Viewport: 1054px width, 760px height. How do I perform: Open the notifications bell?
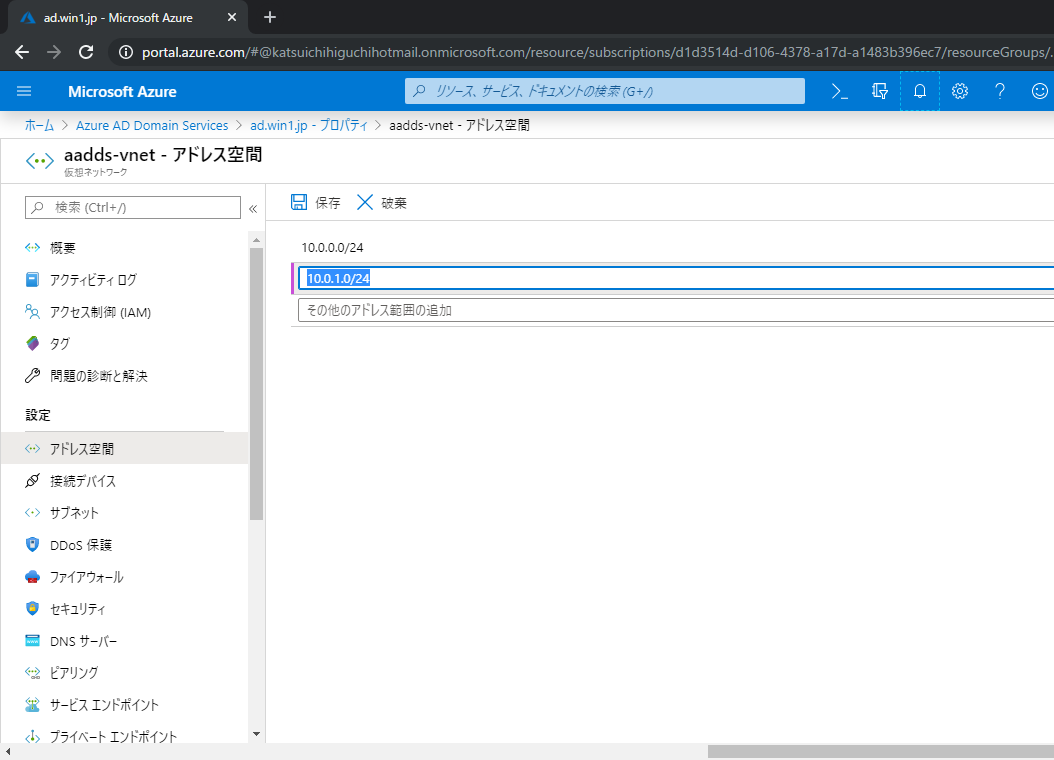pos(920,91)
